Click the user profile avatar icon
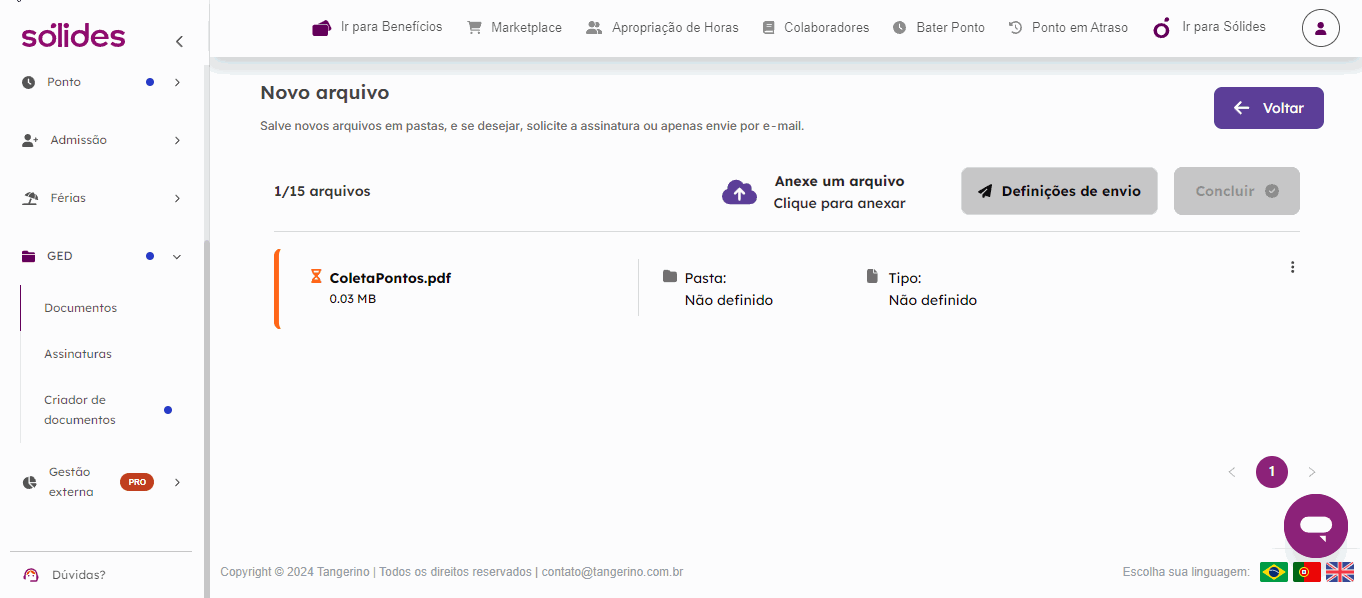Image resolution: width=1362 pixels, height=598 pixels. coord(1320,28)
